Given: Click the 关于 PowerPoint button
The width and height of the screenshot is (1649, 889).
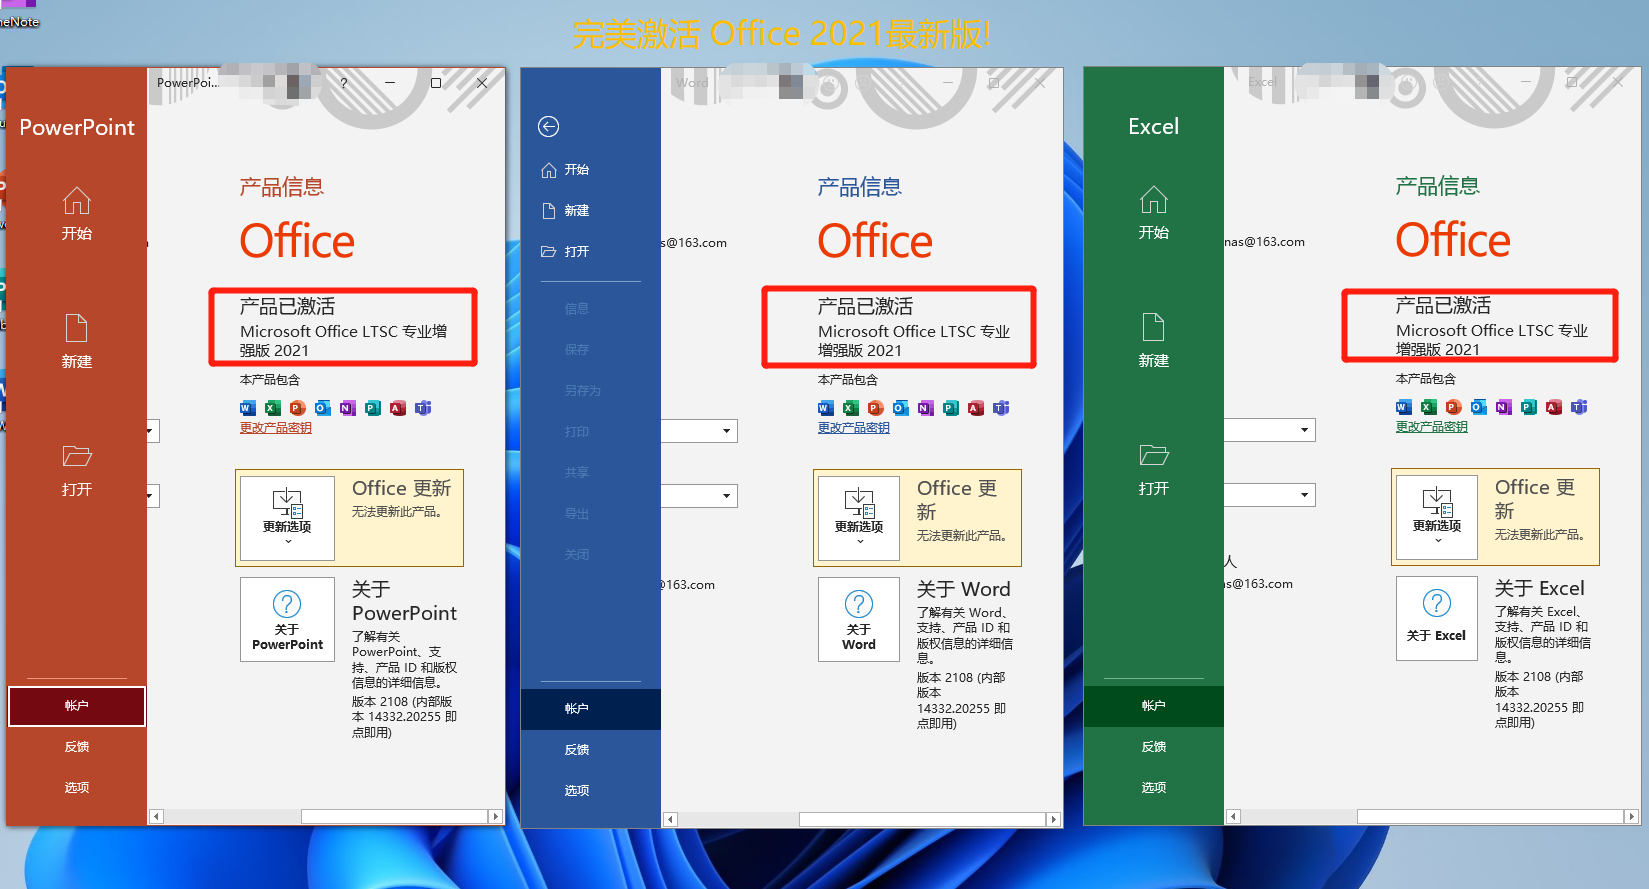Looking at the screenshot, I should coord(287,620).
